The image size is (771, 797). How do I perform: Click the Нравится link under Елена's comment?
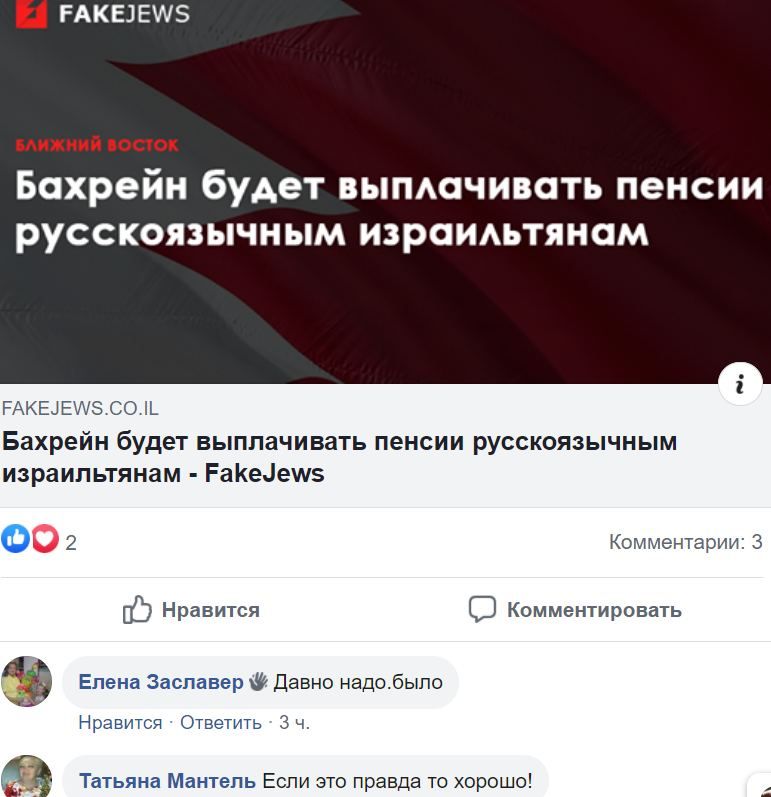(120, 722)
